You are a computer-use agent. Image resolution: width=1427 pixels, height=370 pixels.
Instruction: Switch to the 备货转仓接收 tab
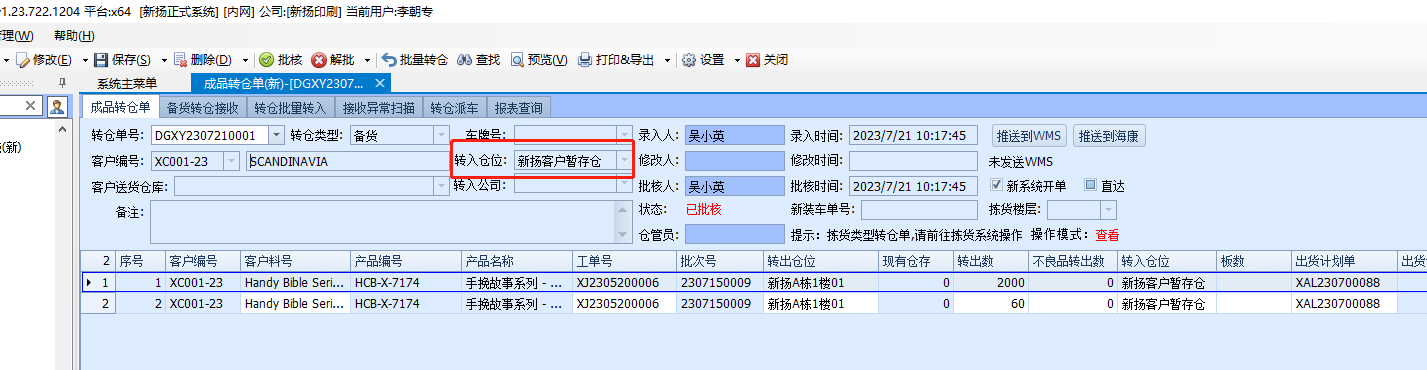[x=203, y=107]
